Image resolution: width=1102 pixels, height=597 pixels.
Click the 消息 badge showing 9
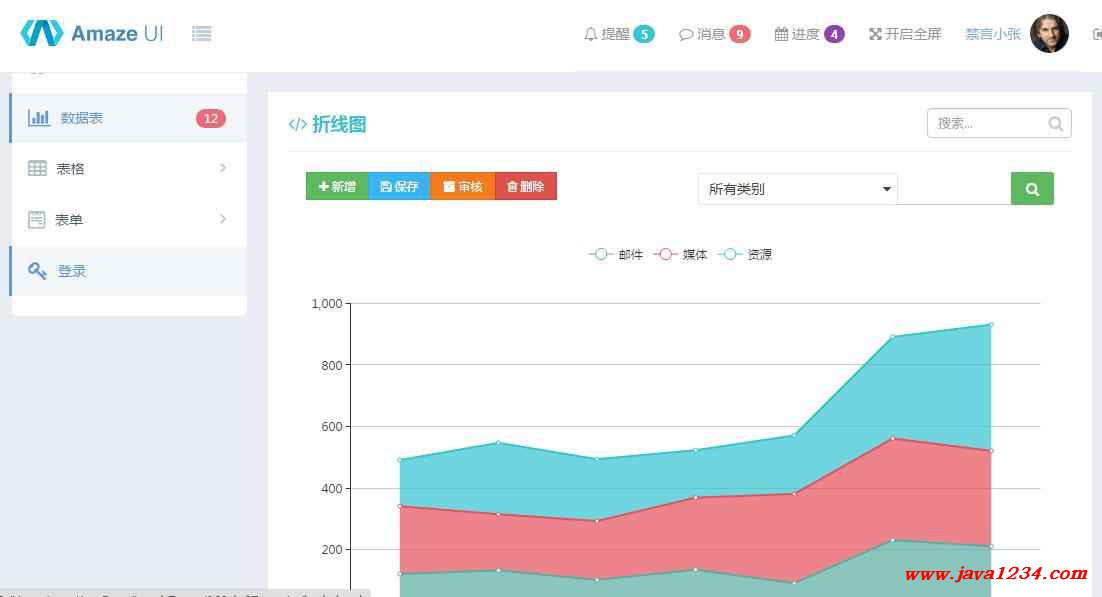tap(739, 34)
